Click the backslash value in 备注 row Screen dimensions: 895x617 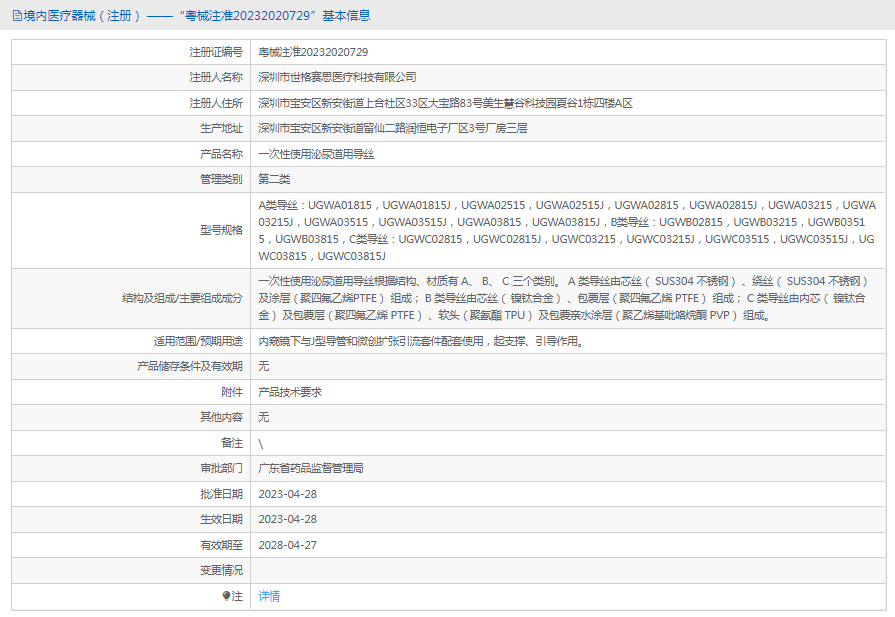pos(261,443)
